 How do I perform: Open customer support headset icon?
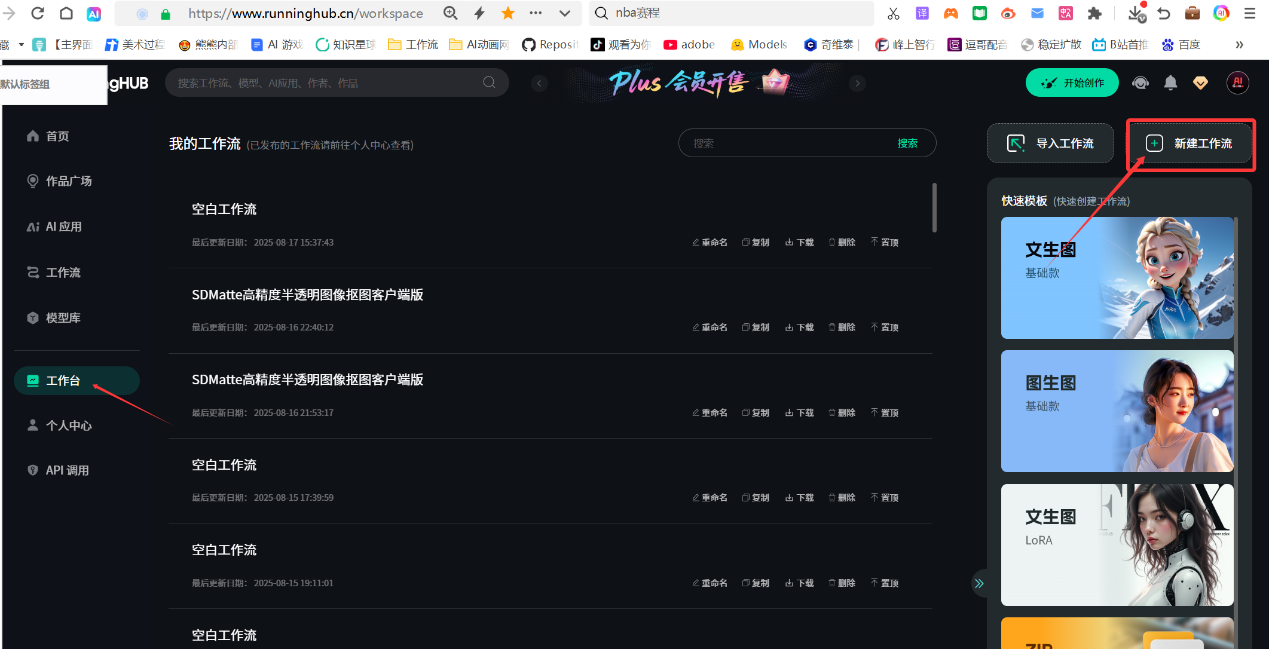coord(1140,83)
